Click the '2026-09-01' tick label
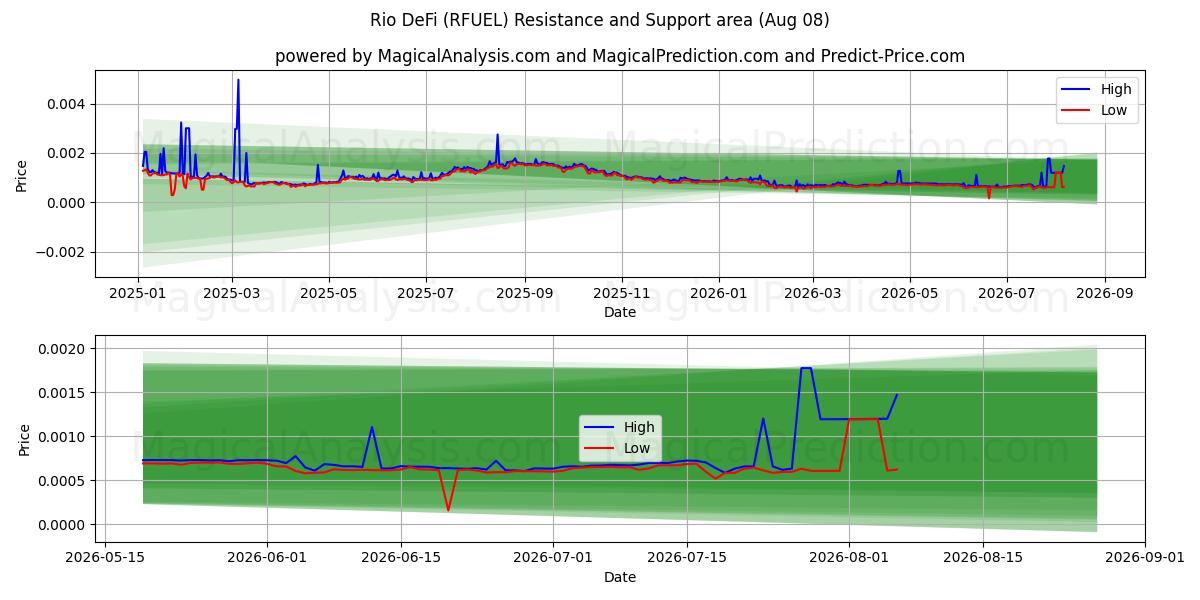Screen dimensions: 1200x600 pyautogui.click(x=1145, y=558)
